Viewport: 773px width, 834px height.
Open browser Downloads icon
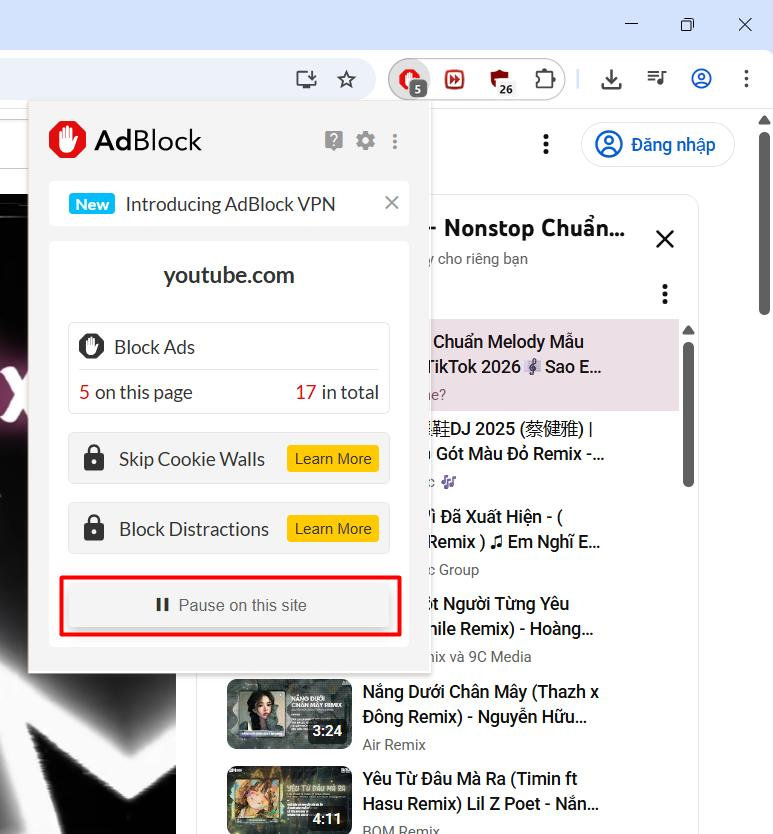tap(611, 80)
